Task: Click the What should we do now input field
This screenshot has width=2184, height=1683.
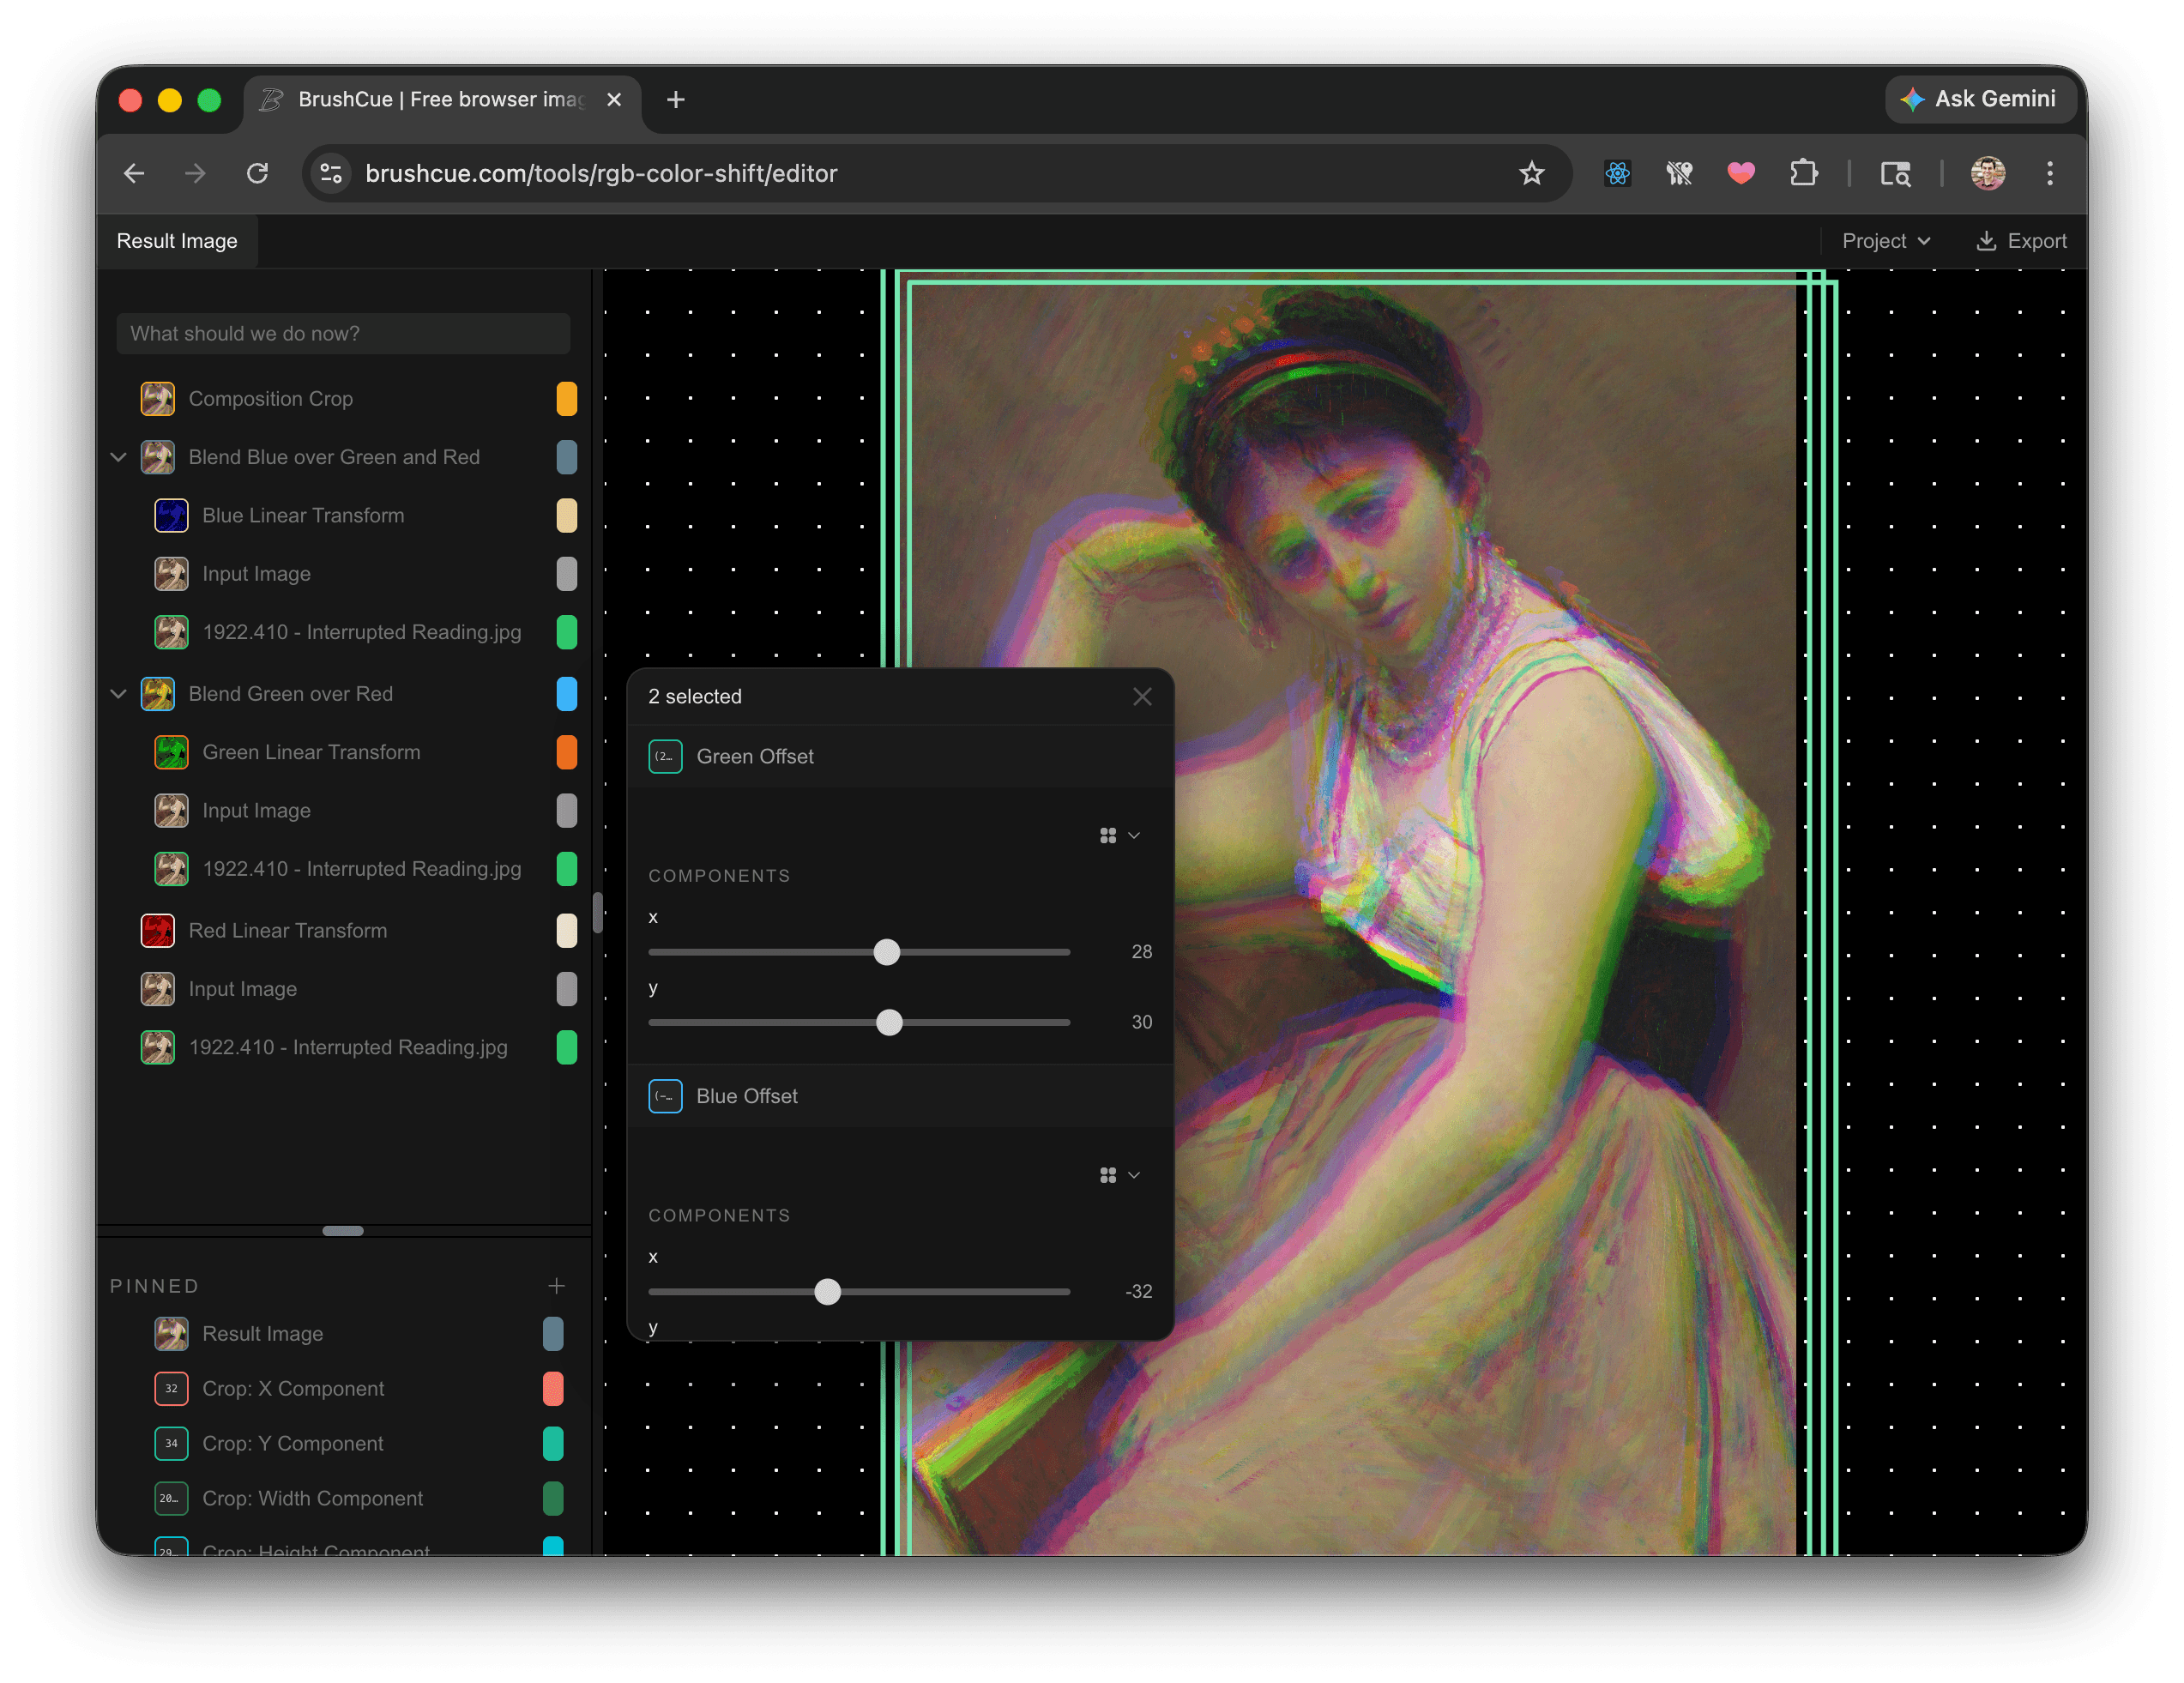Action: tap(343, 333)
